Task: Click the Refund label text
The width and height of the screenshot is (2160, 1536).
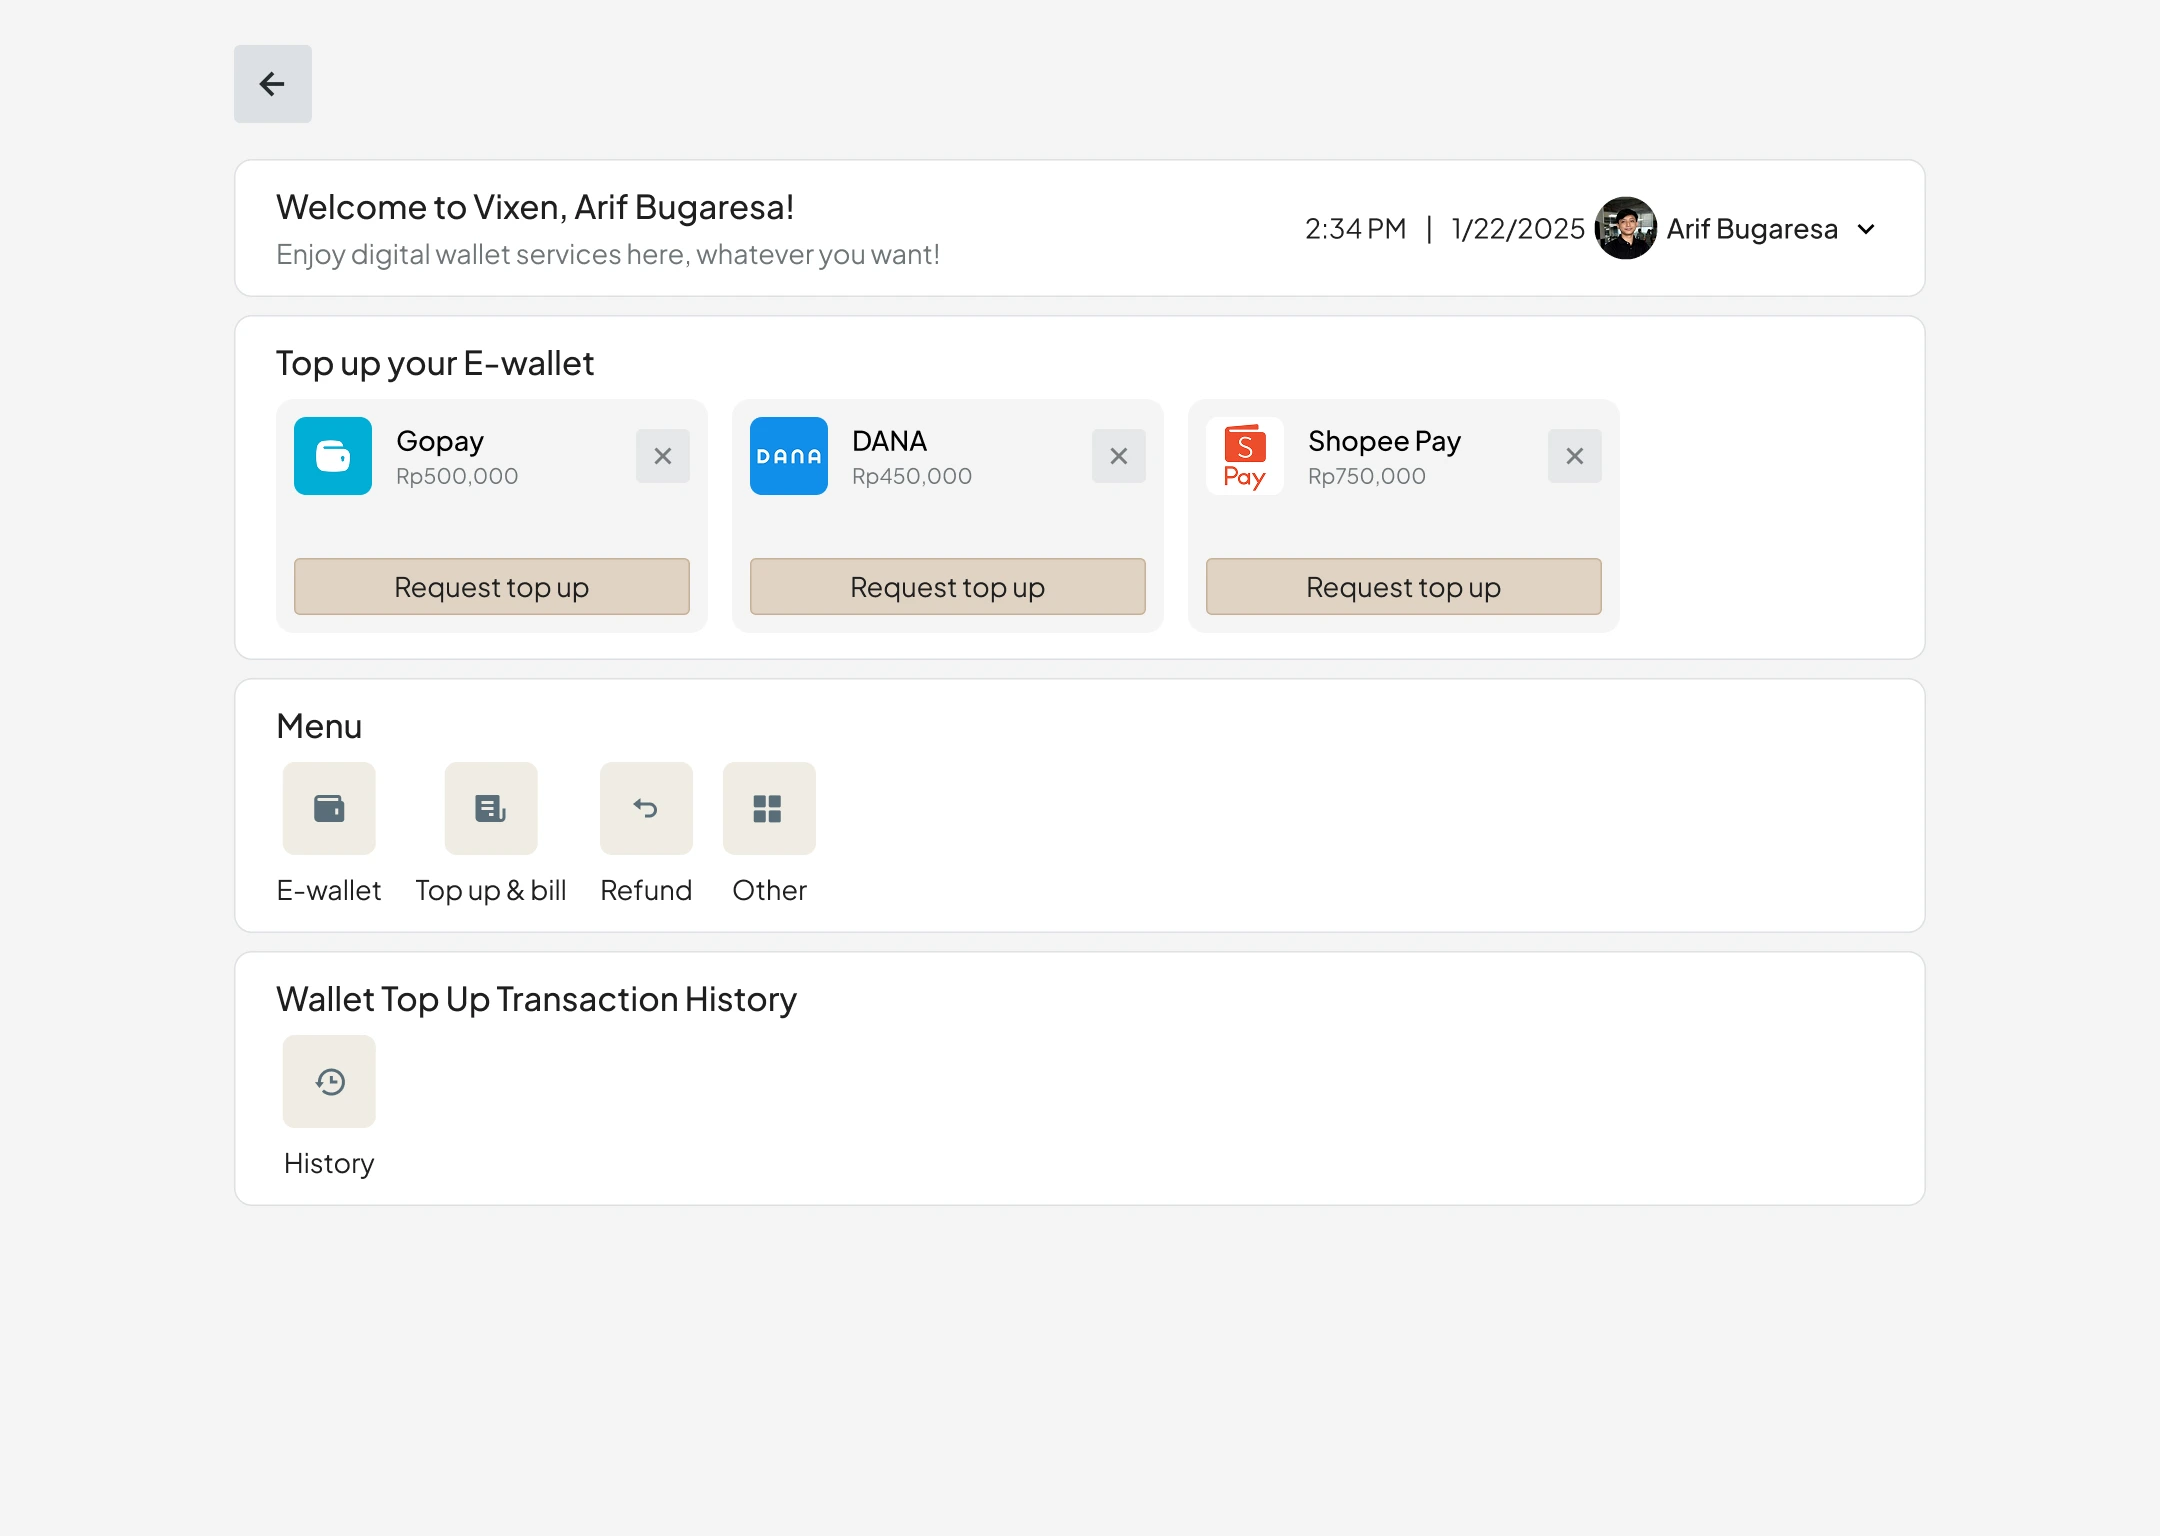Action: [646, 890]
